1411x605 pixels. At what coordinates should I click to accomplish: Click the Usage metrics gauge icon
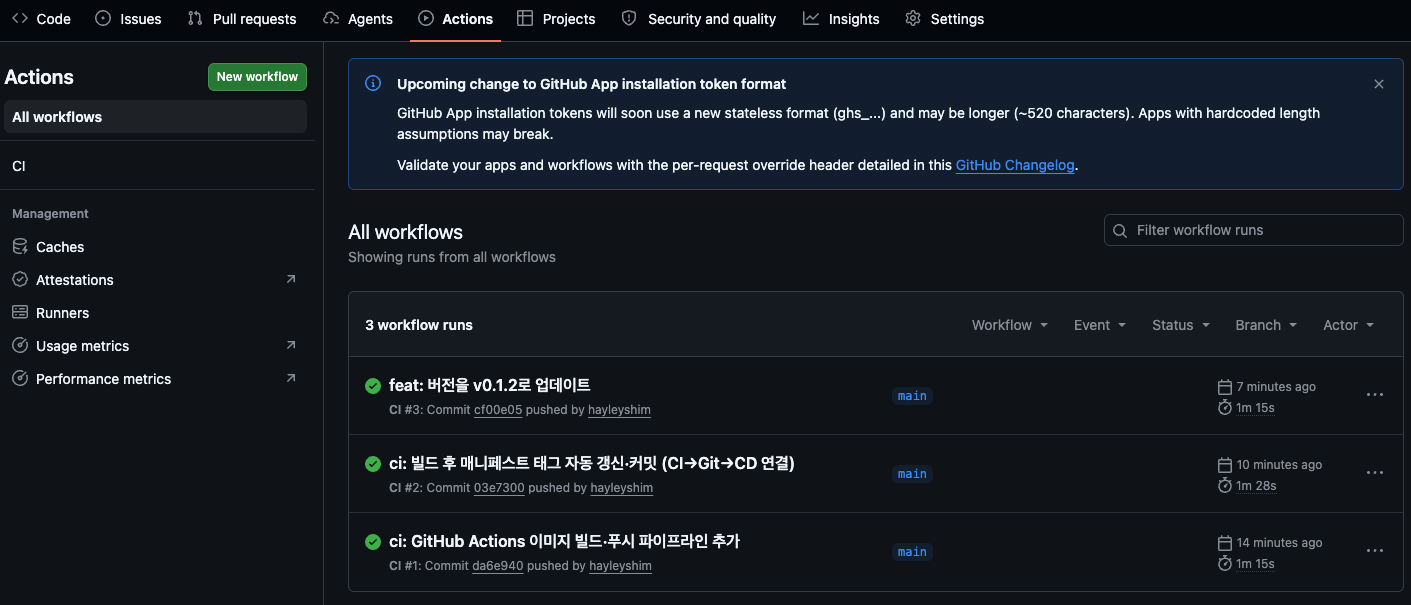tap(19, 346)
